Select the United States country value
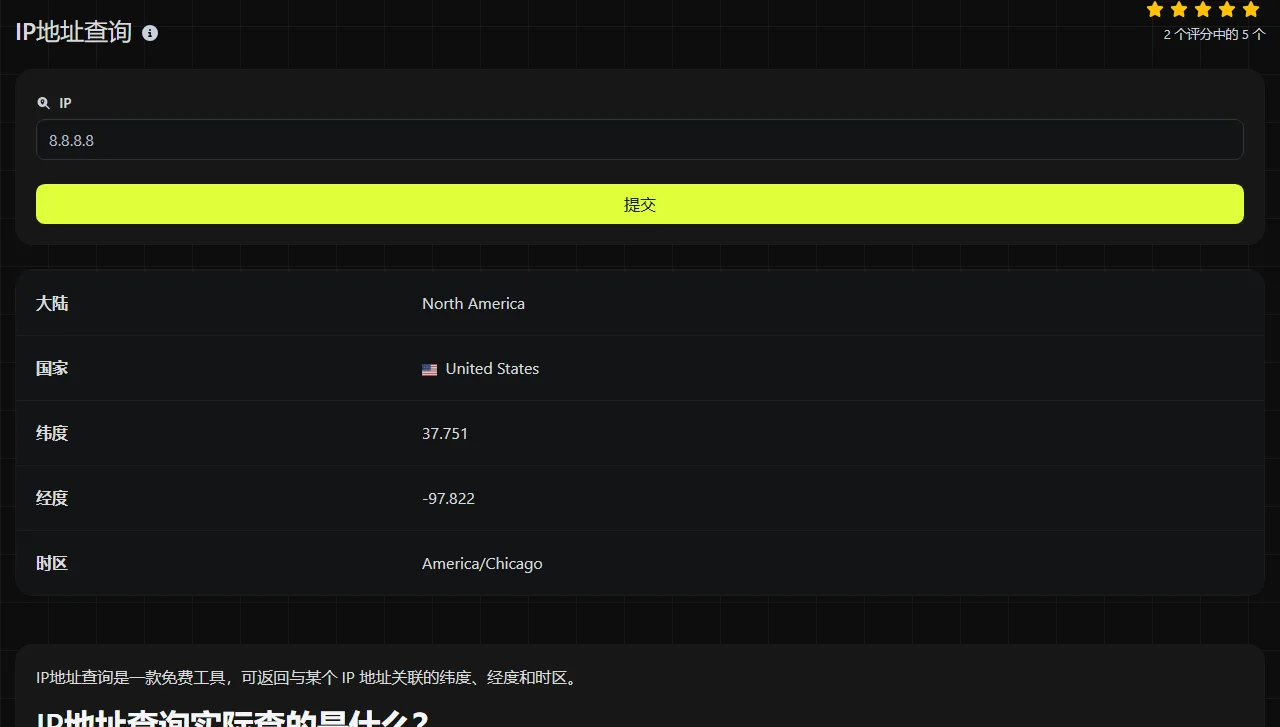Image resolution: width=1280 pixels, height=727 pixels. 492,369
